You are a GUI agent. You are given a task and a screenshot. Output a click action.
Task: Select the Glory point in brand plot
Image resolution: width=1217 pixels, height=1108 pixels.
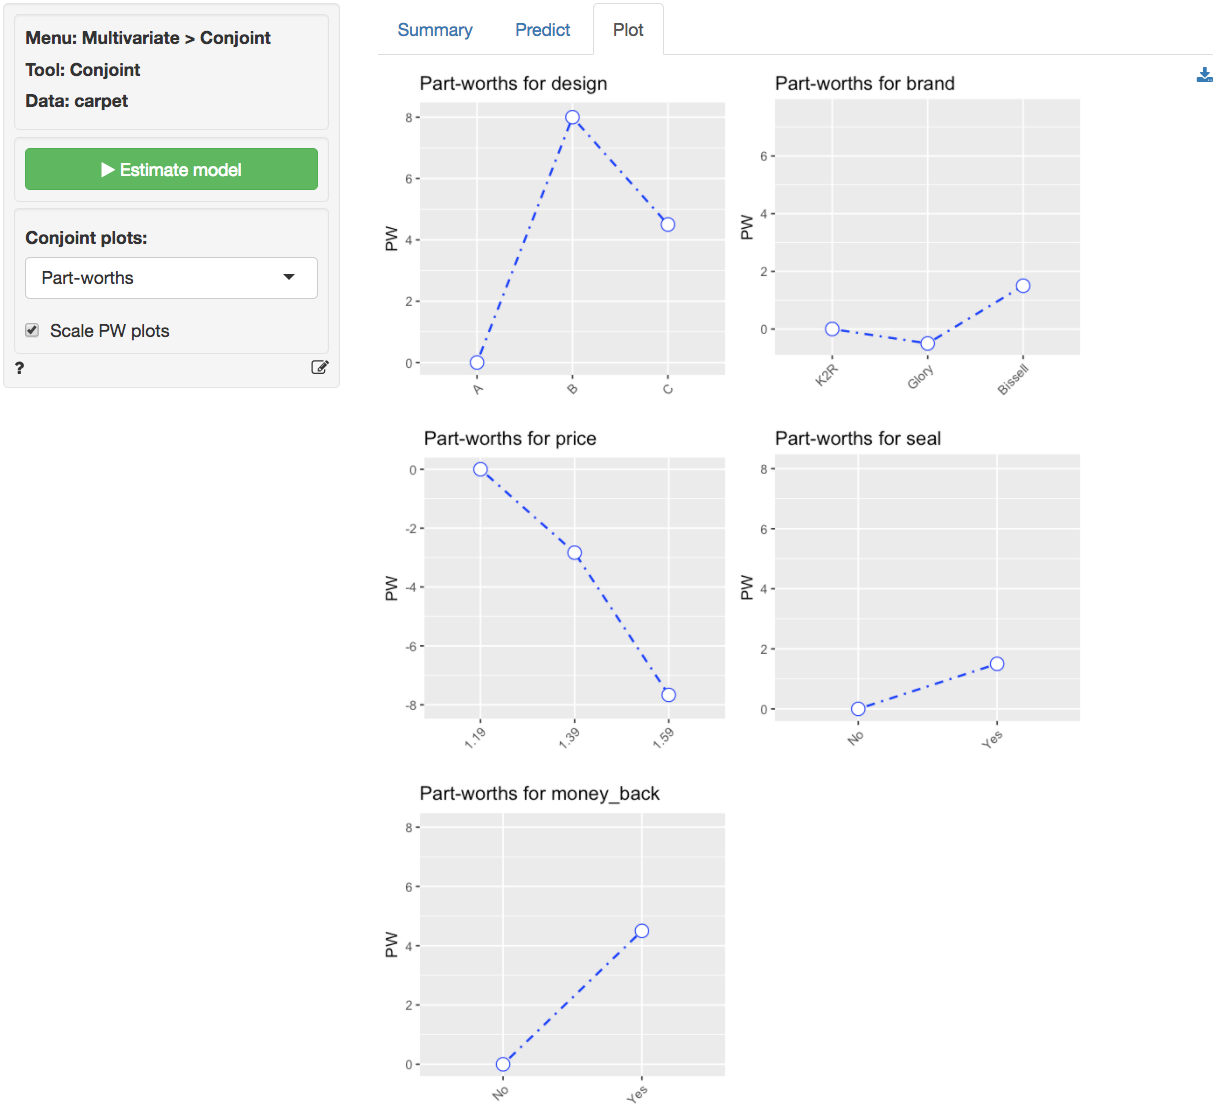(x=928, y=343)
